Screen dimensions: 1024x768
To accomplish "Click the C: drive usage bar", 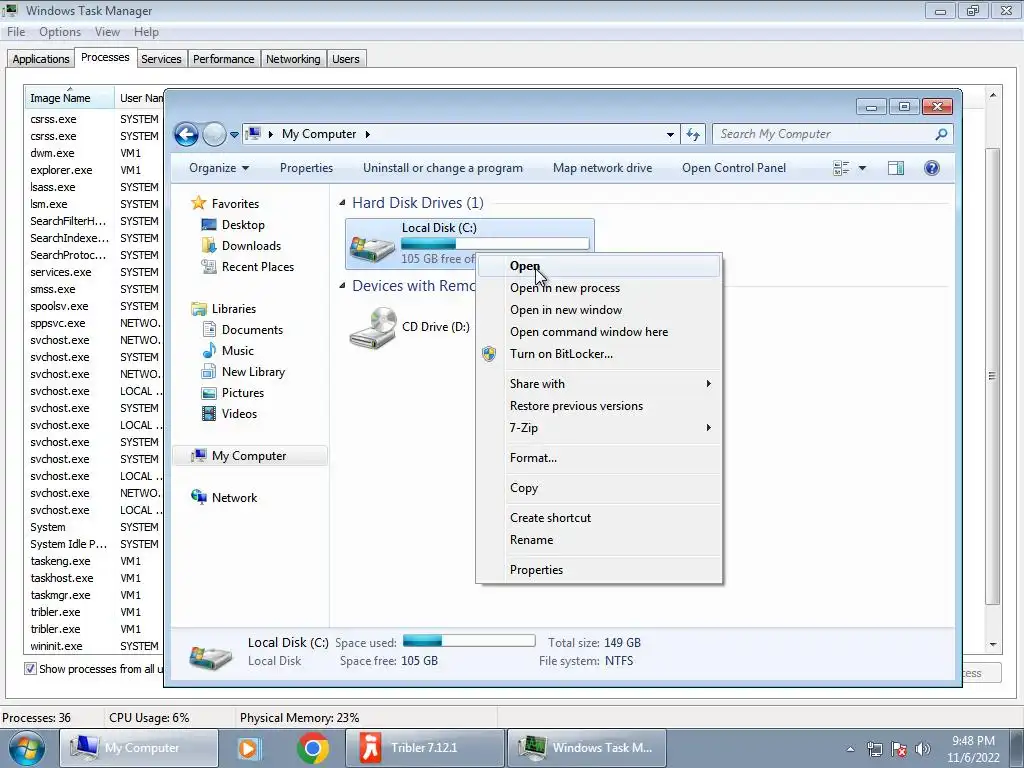I will pyautogui.click(x=495, y=244).
